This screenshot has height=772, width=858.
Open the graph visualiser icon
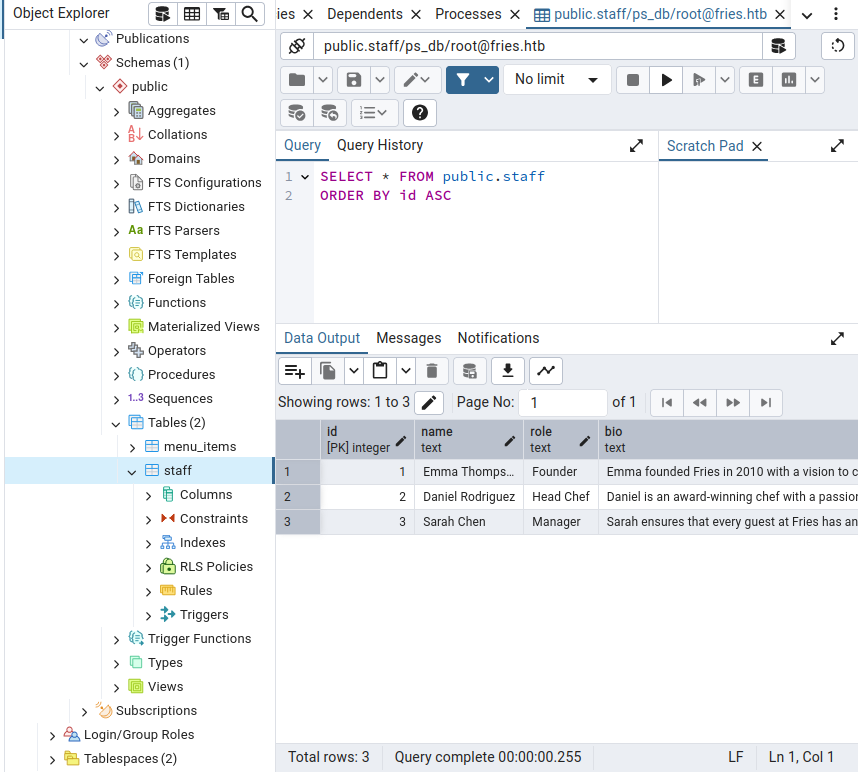546,371
